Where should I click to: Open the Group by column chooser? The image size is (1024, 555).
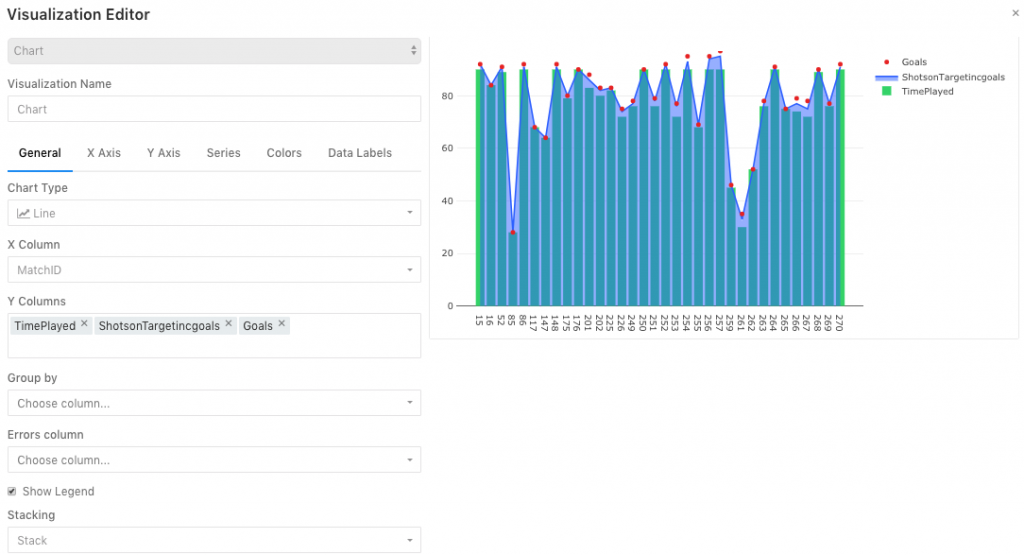(214, 403)
